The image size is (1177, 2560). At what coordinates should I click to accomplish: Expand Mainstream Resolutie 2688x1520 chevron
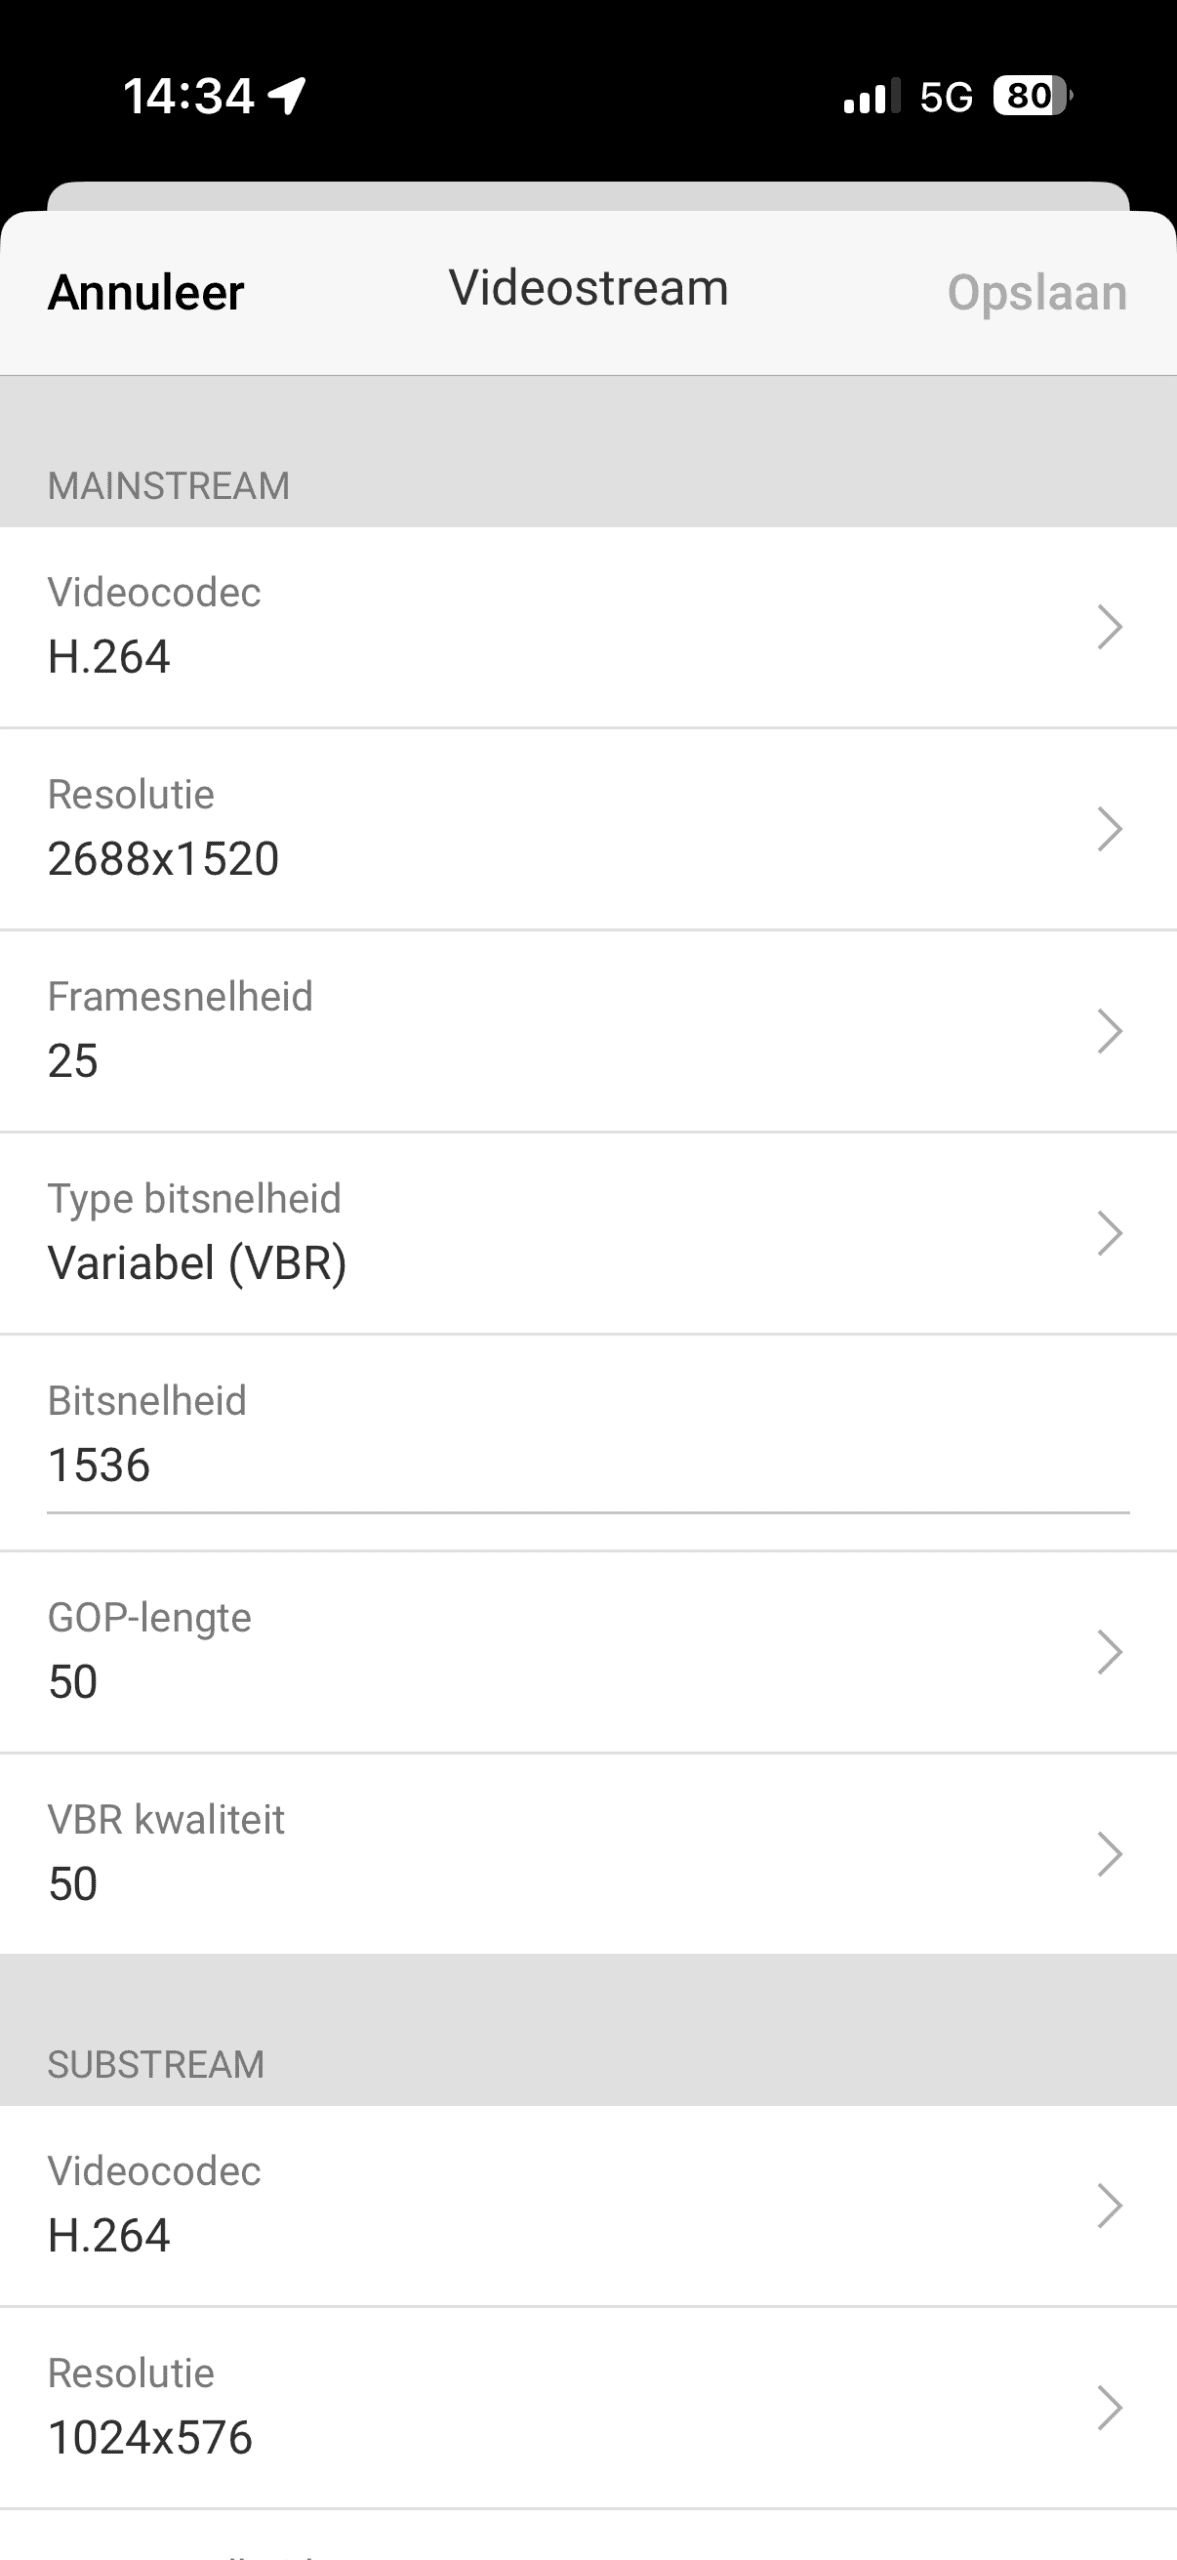click(1109, 830)
